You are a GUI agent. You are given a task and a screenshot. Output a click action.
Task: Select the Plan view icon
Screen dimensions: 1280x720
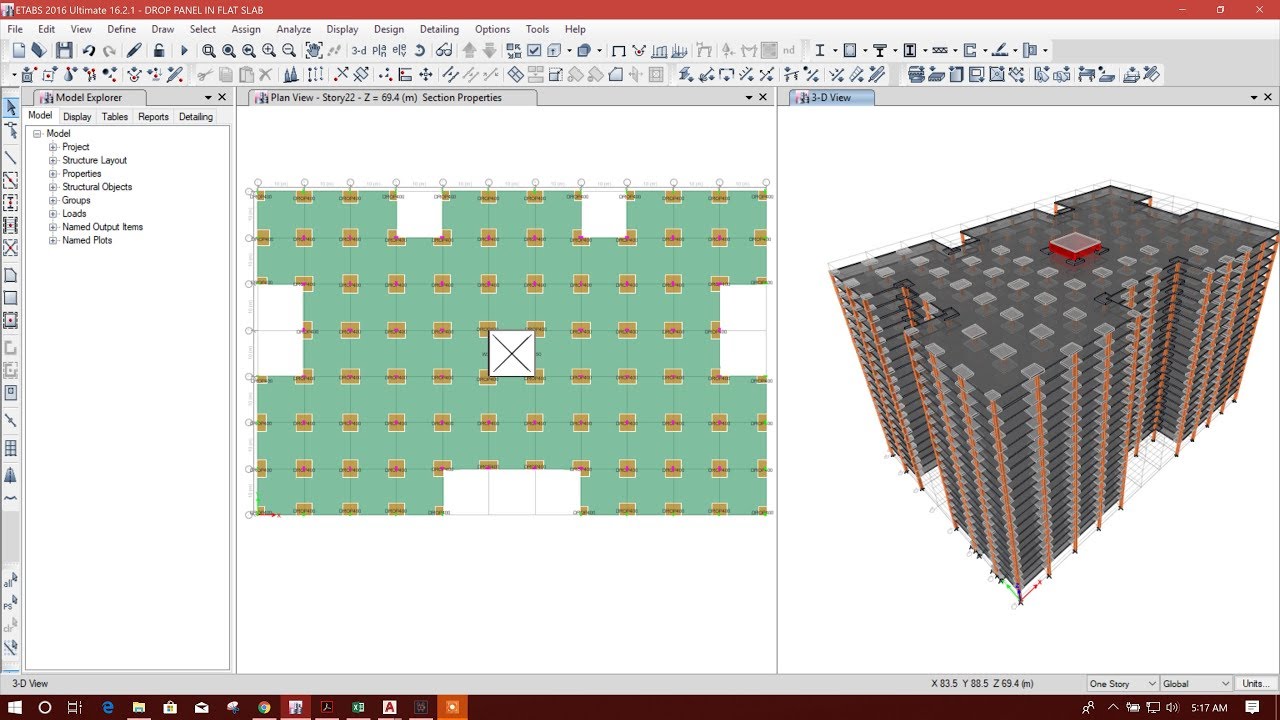coord(378,50)
